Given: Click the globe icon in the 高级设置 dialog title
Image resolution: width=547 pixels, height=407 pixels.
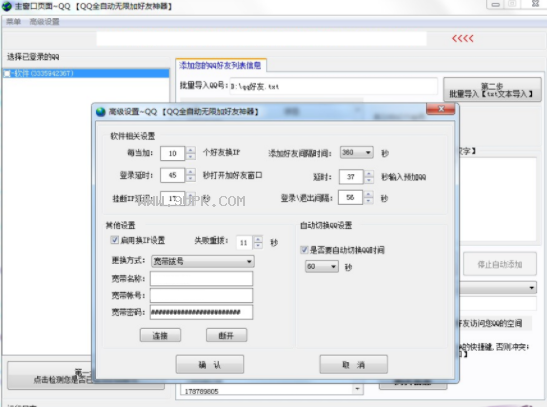Looking at the screenshot, I should pos(100,112).
